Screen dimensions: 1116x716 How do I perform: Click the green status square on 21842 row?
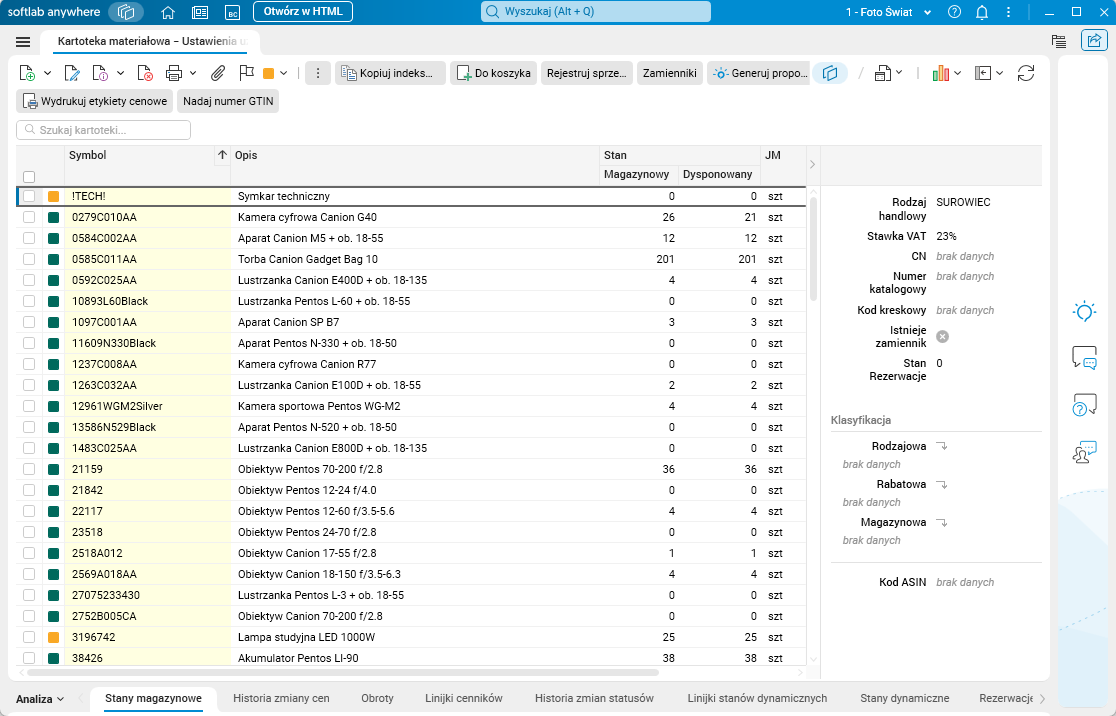click(53, 490)
